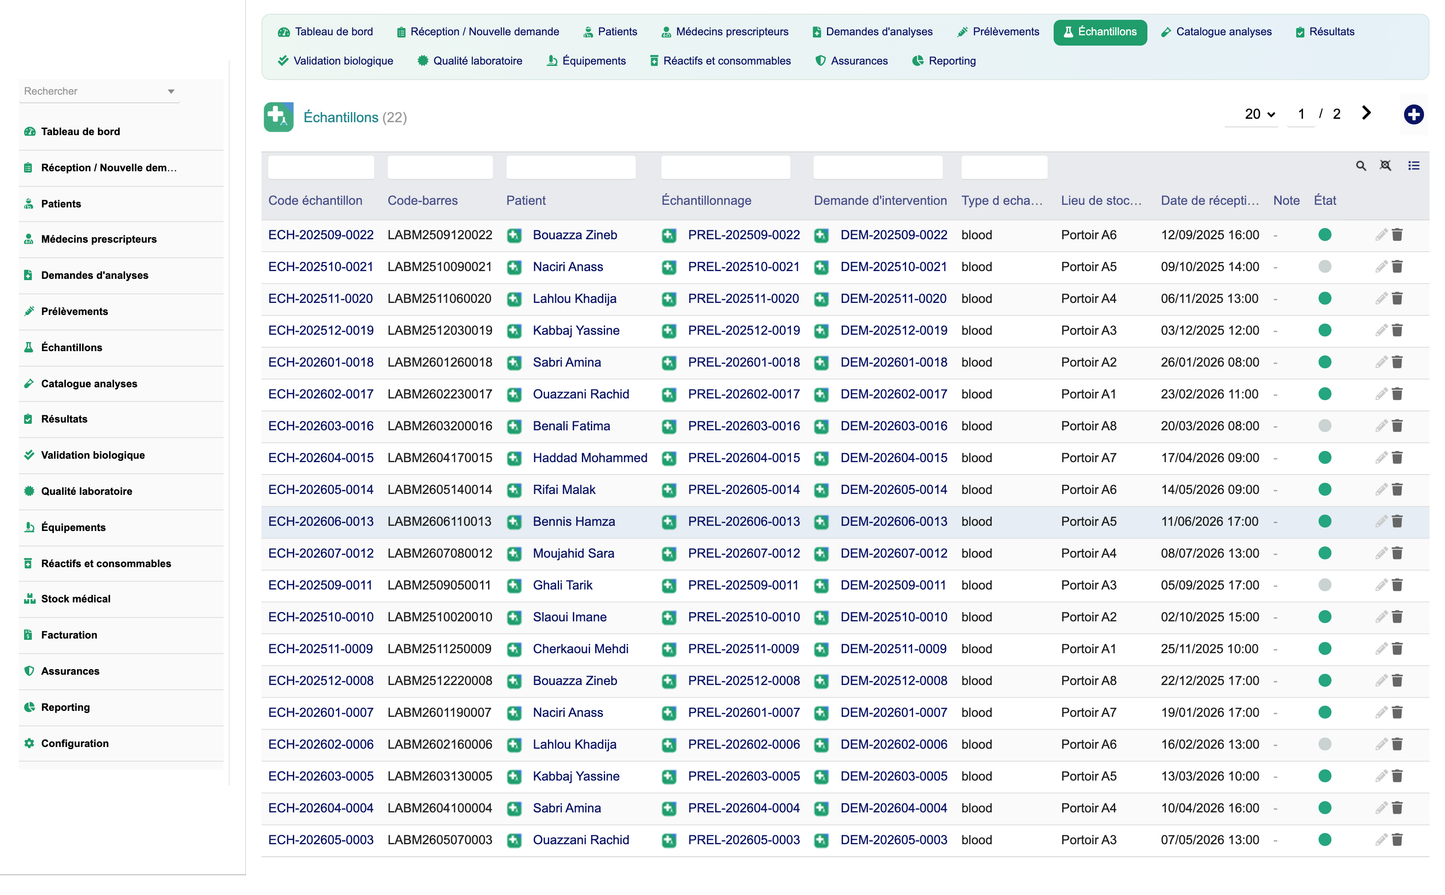
Task: Click Échantillons module icon next to title
Action: pyautogui.click(x=279, y=117)
